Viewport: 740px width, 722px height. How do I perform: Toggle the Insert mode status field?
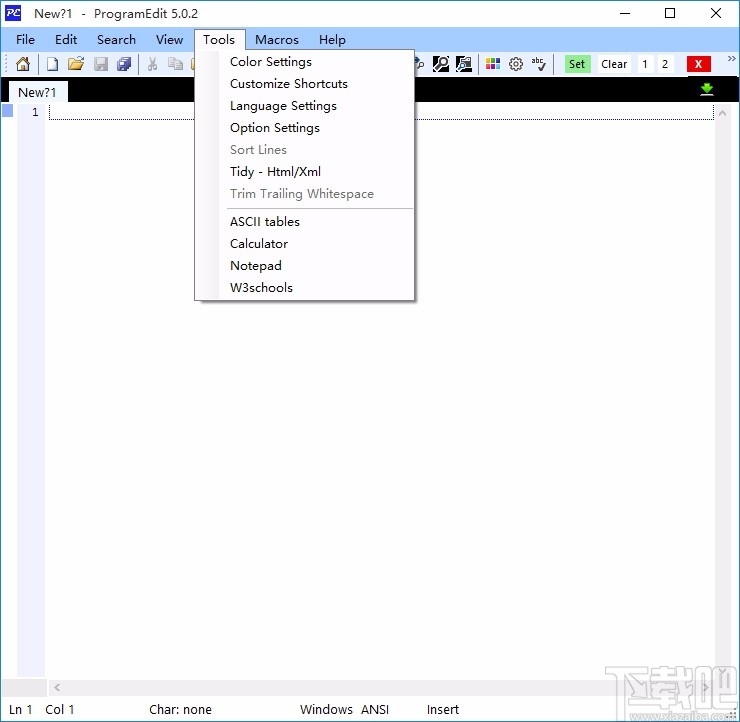(443, 709)
